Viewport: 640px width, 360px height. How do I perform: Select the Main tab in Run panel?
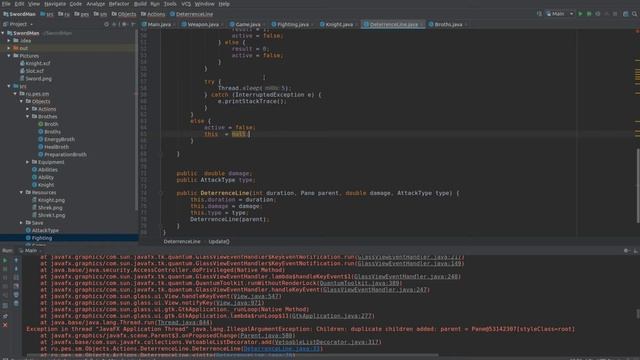(31, 251)
